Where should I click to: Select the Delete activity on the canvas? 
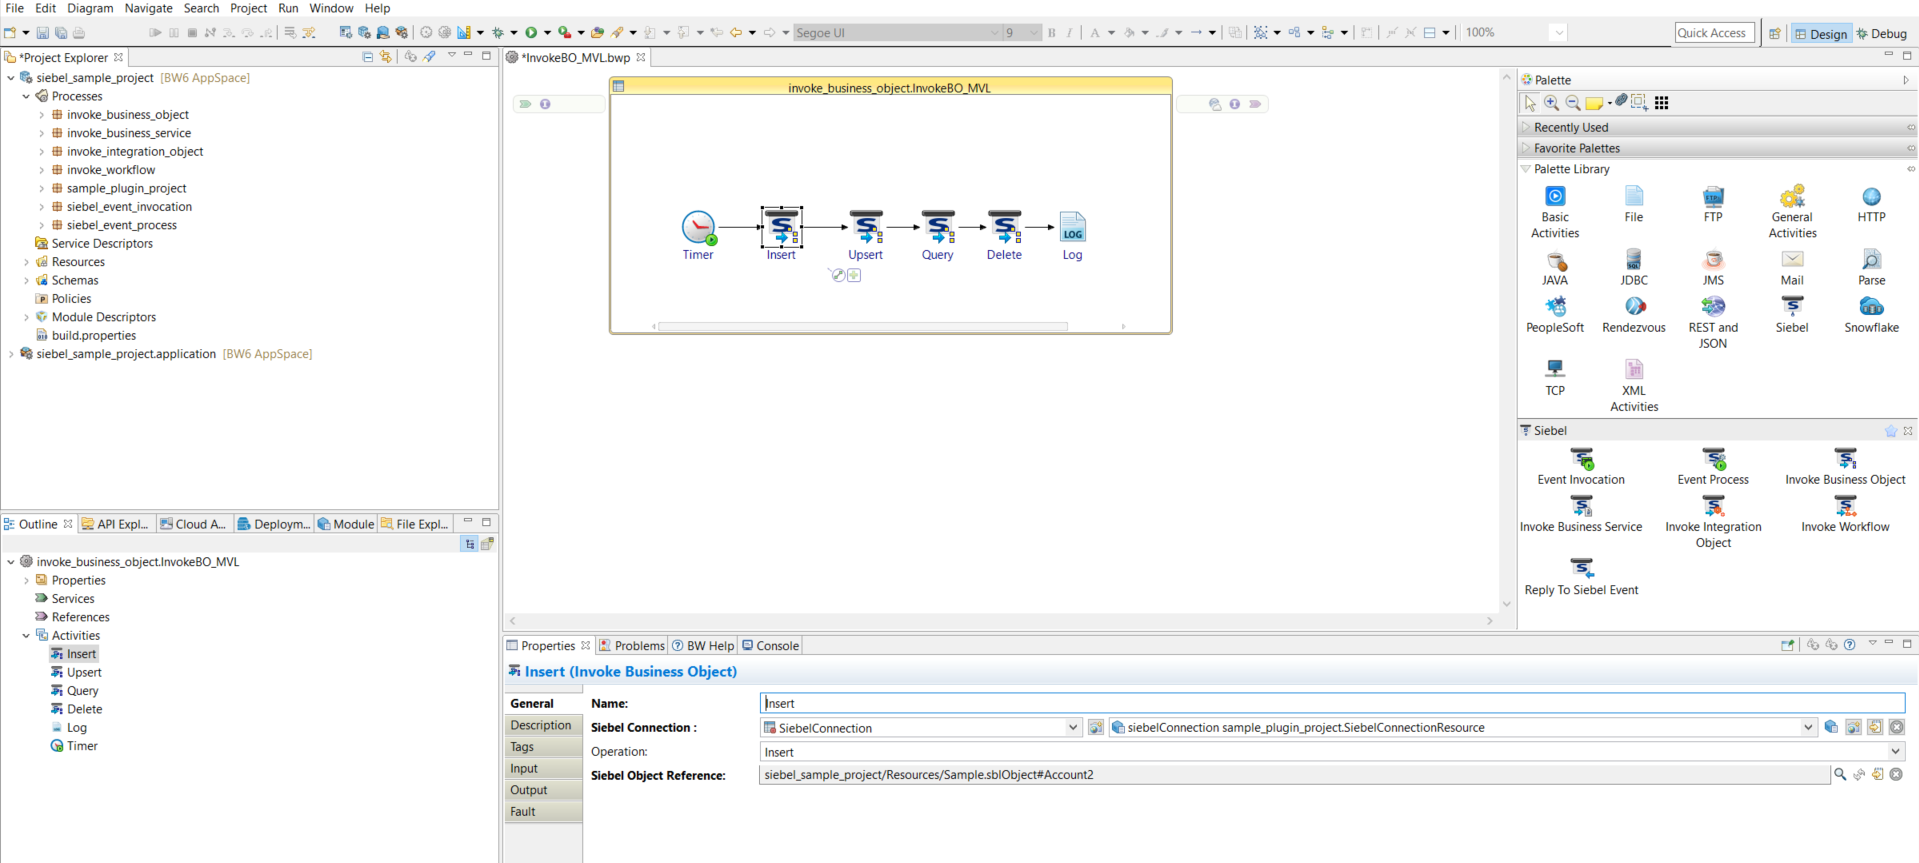1005,227
